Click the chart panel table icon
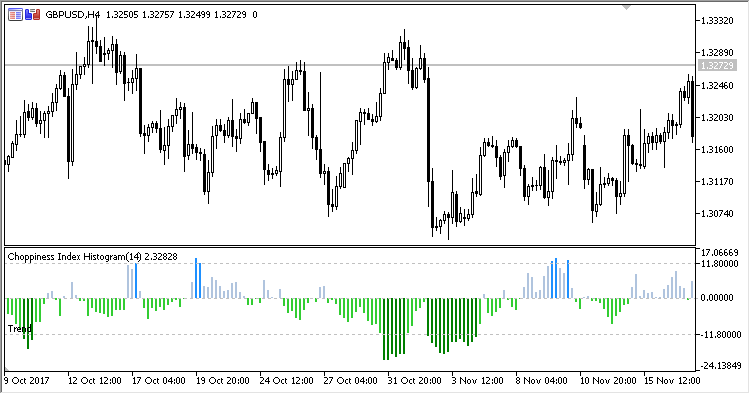750x394 pixels. coord(15,15)
